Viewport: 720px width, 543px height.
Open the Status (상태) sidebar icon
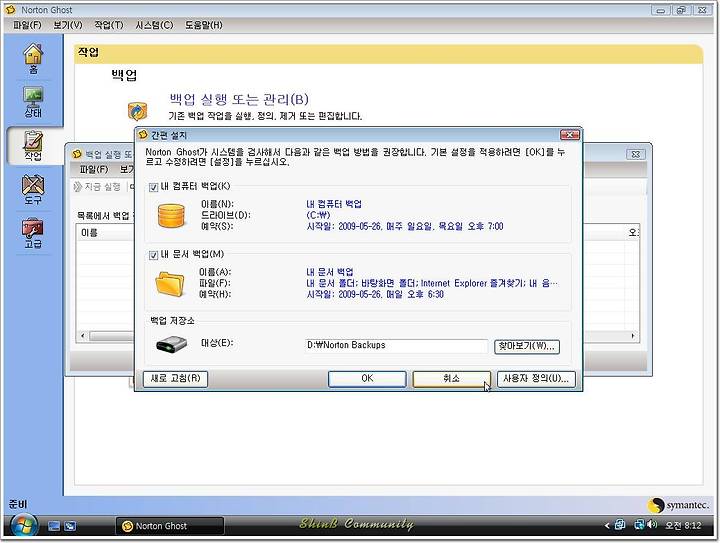[33, 102]
